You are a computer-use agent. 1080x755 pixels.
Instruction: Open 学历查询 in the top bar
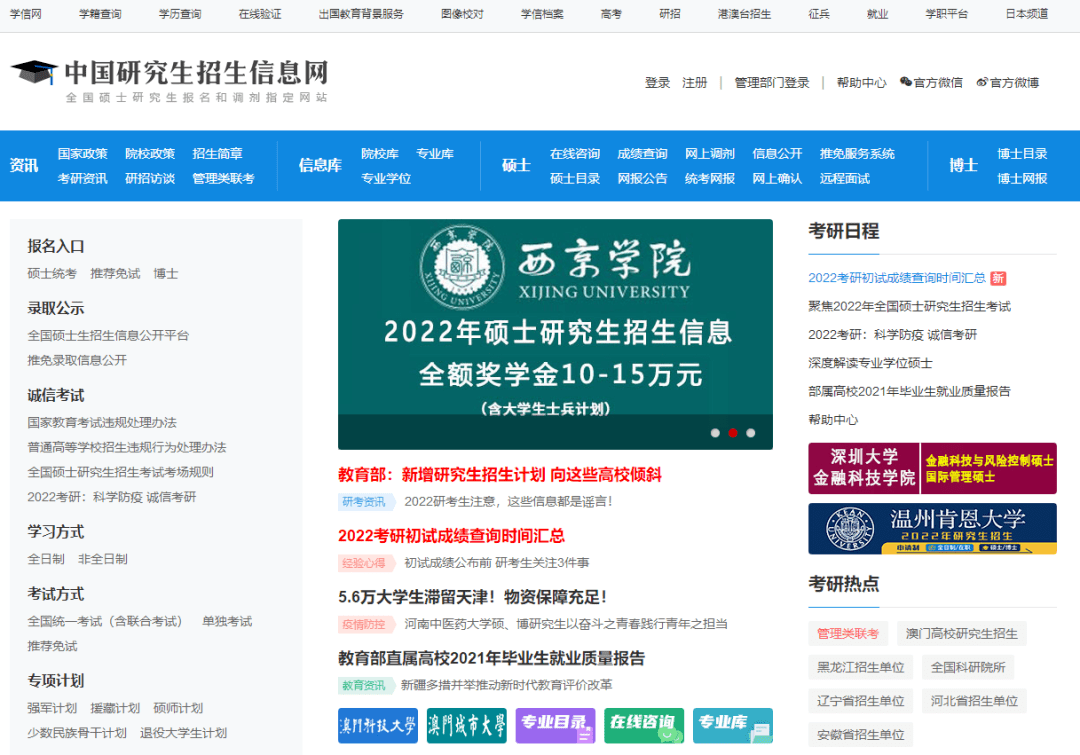coord(180,14)
